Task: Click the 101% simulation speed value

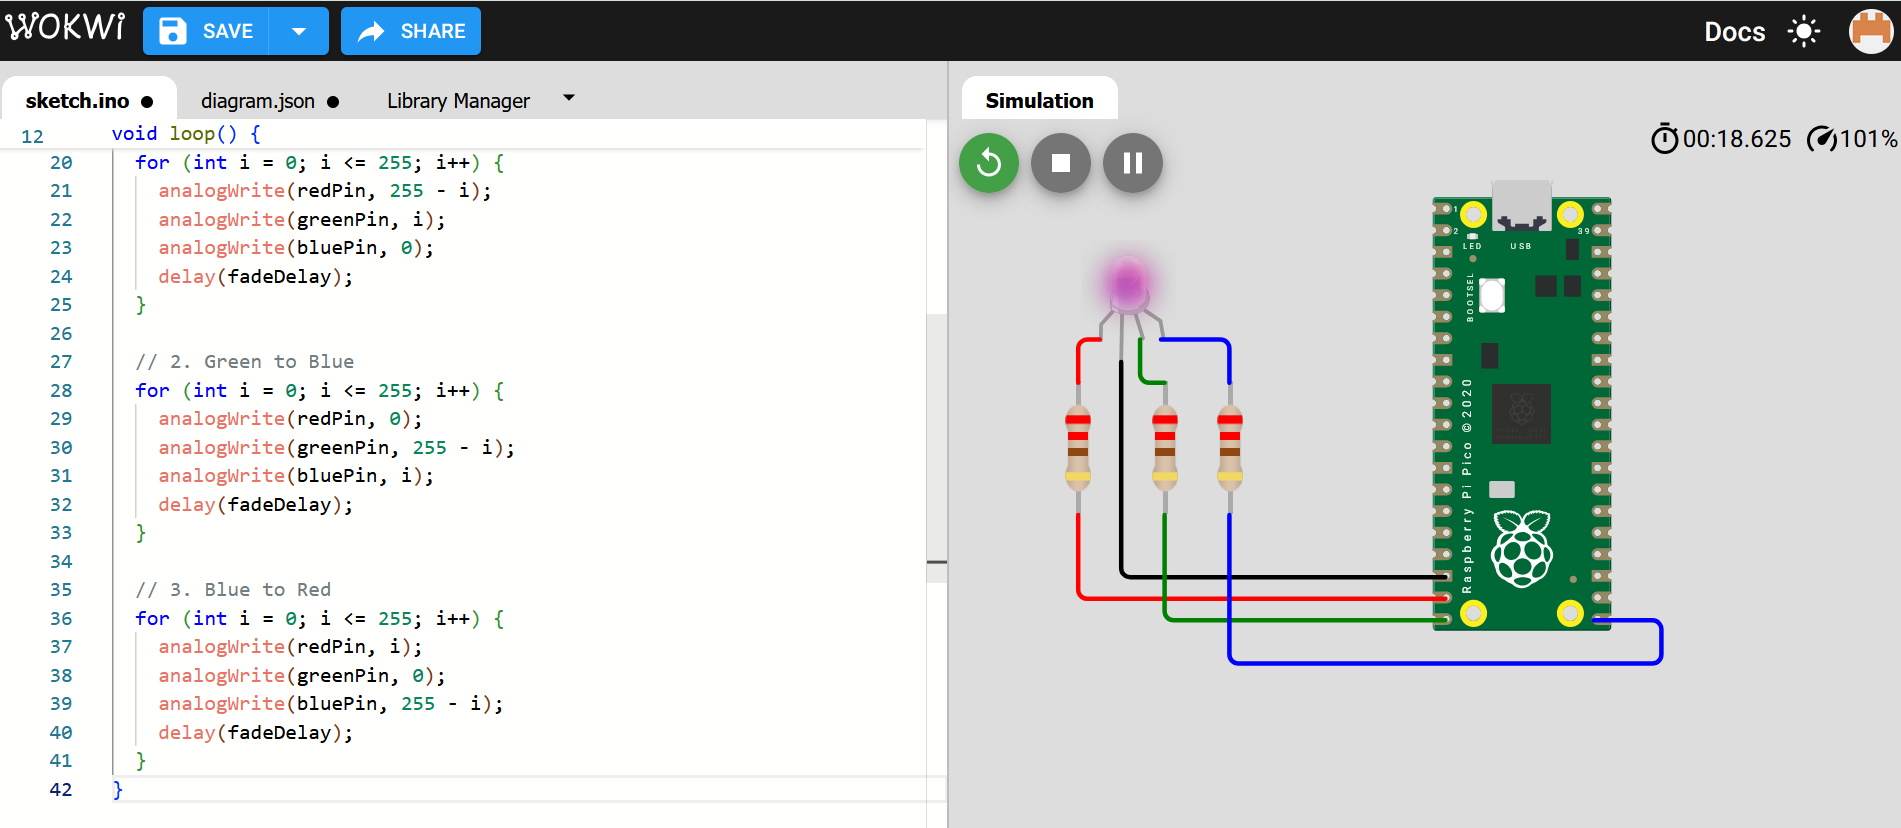Action: 1868,139
